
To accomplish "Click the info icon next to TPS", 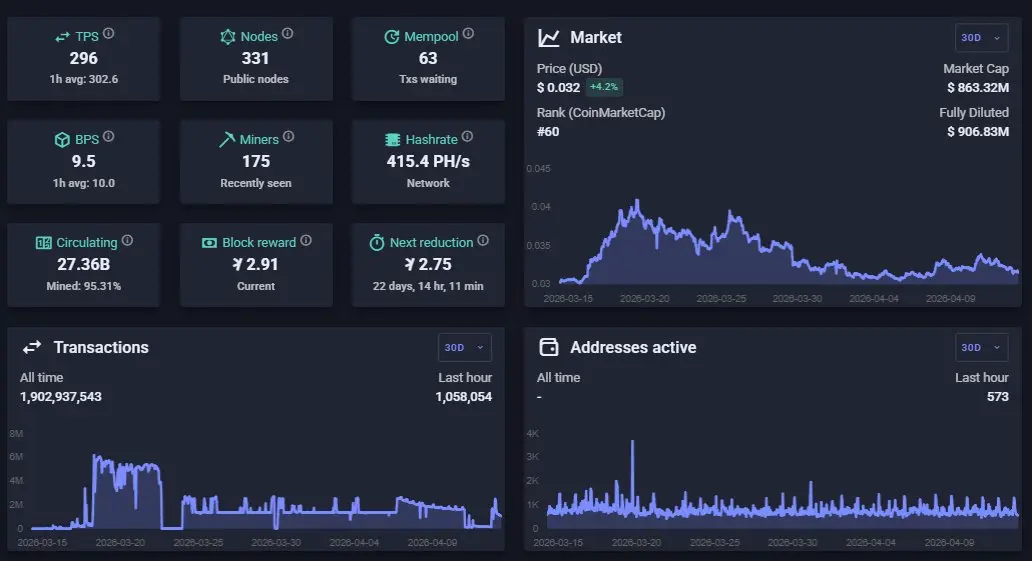I will [109, 33].
